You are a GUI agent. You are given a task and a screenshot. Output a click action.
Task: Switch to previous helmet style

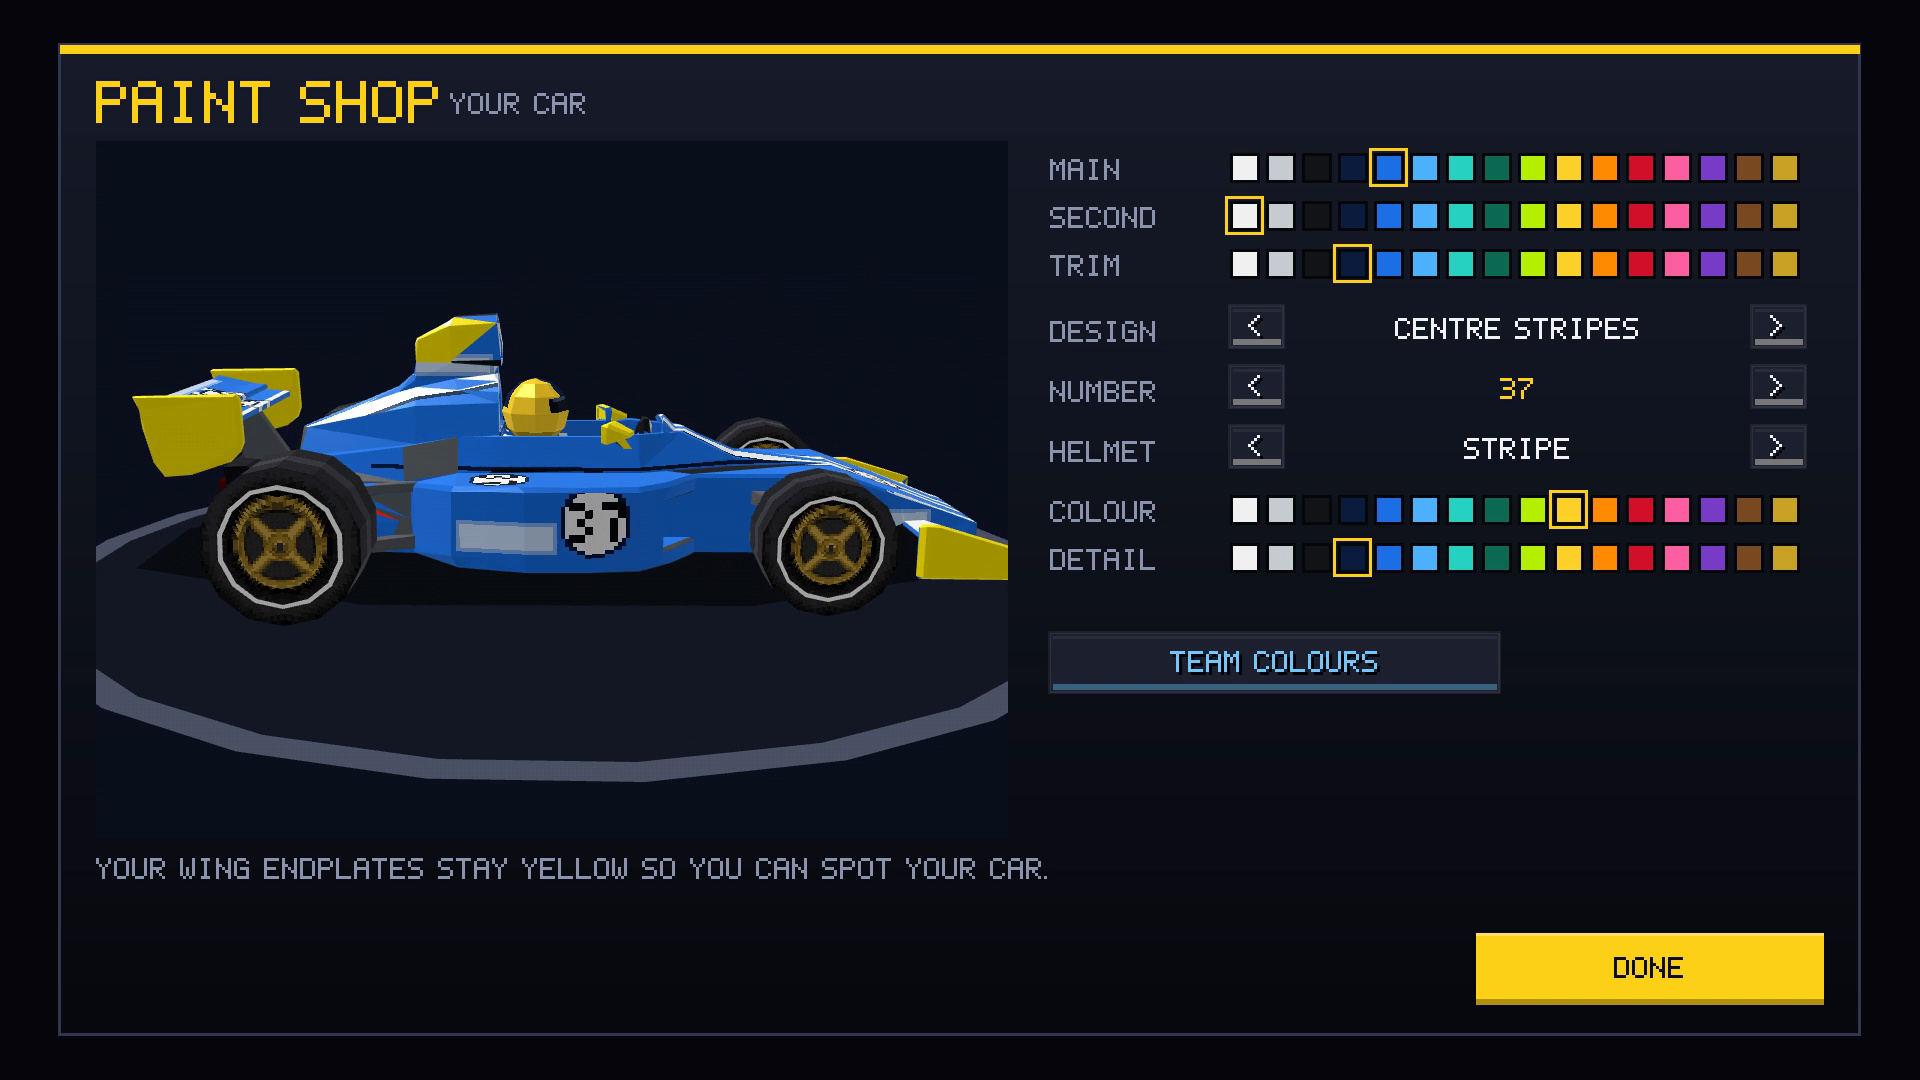(1256, 447)
